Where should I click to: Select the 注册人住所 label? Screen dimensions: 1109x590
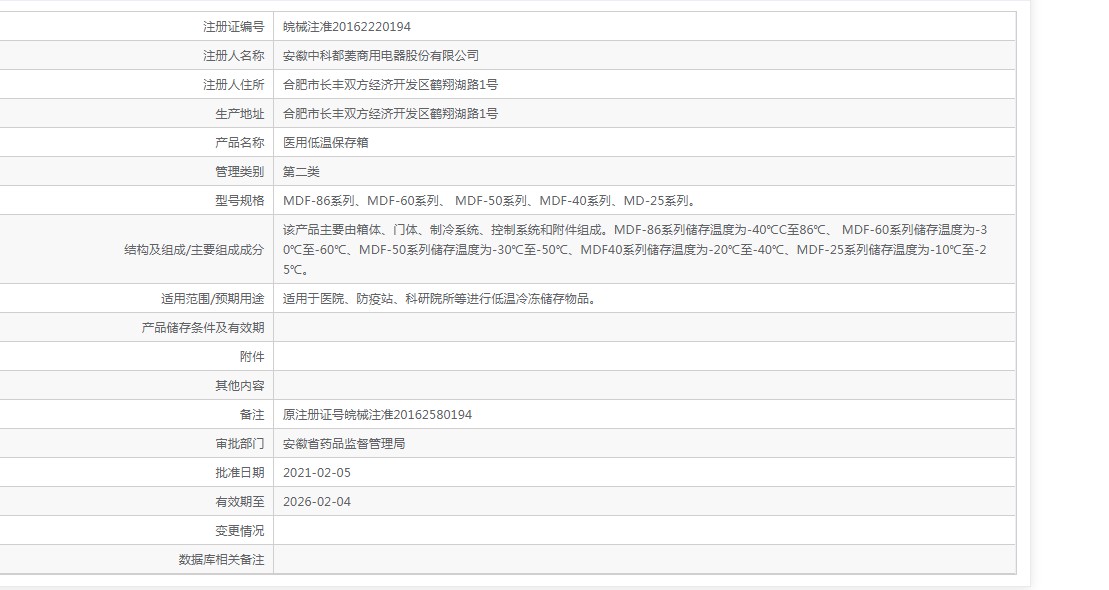(x=233, y=85)
